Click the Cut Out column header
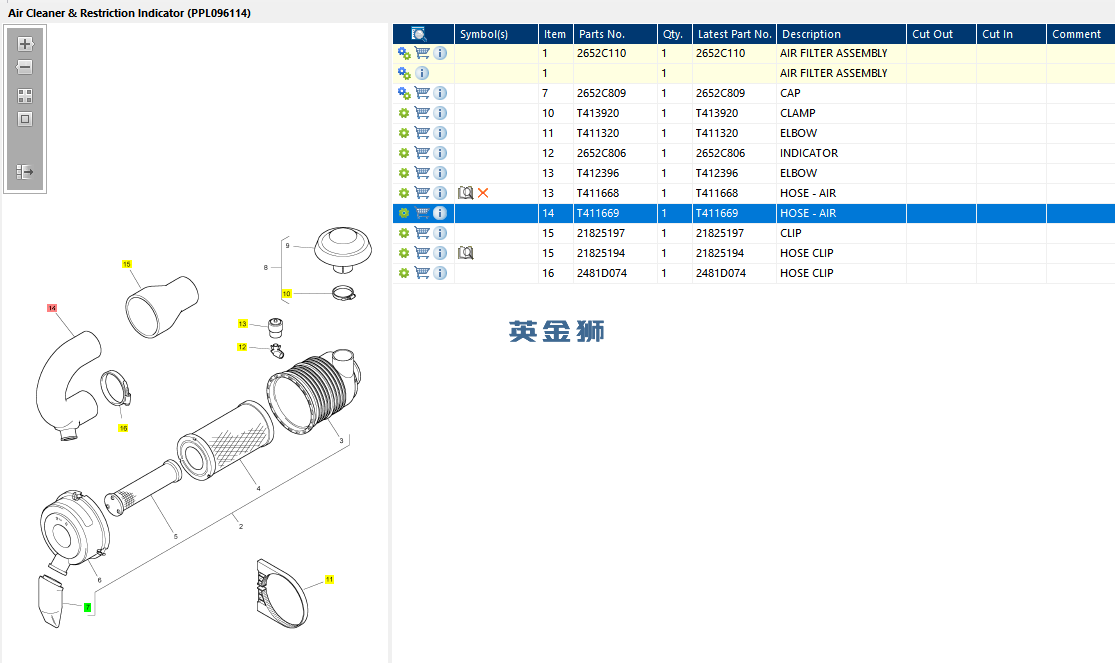The width and height of the screenshot is (1115, 663). coord(941,33)
